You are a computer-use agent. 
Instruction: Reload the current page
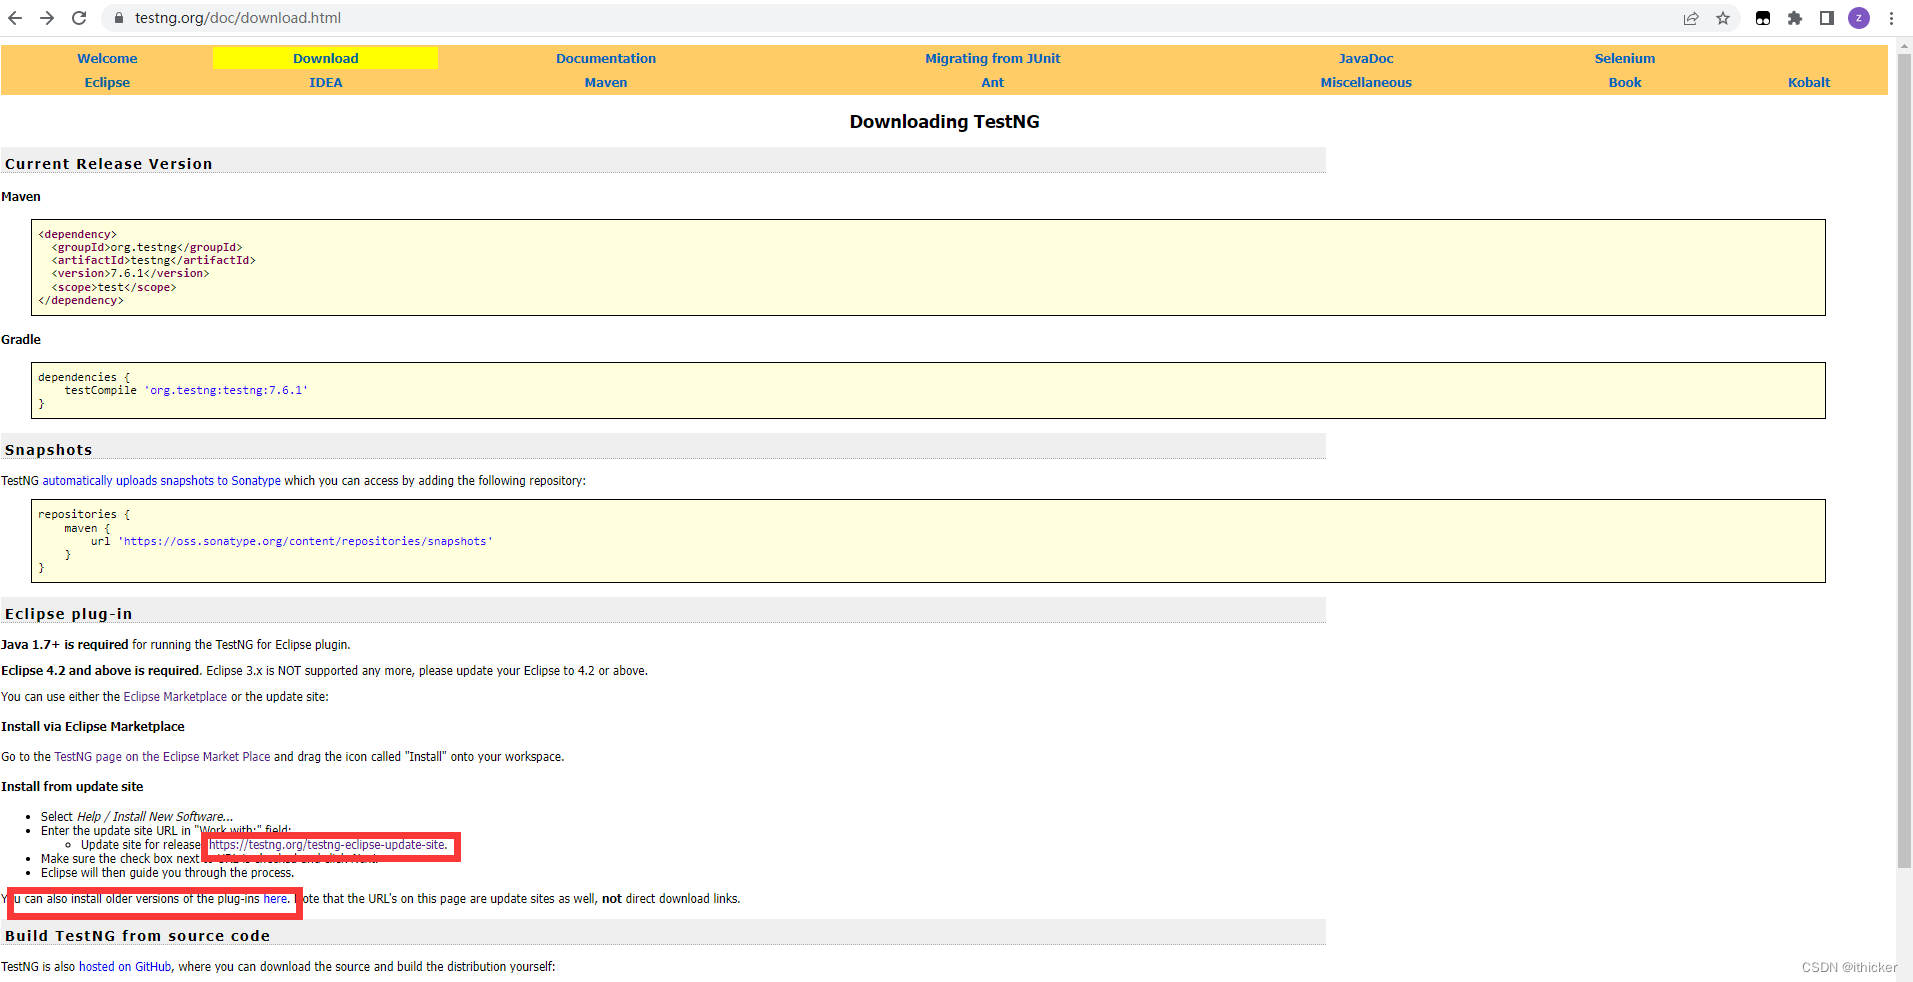pyautogui.click(x=79, y=18)
